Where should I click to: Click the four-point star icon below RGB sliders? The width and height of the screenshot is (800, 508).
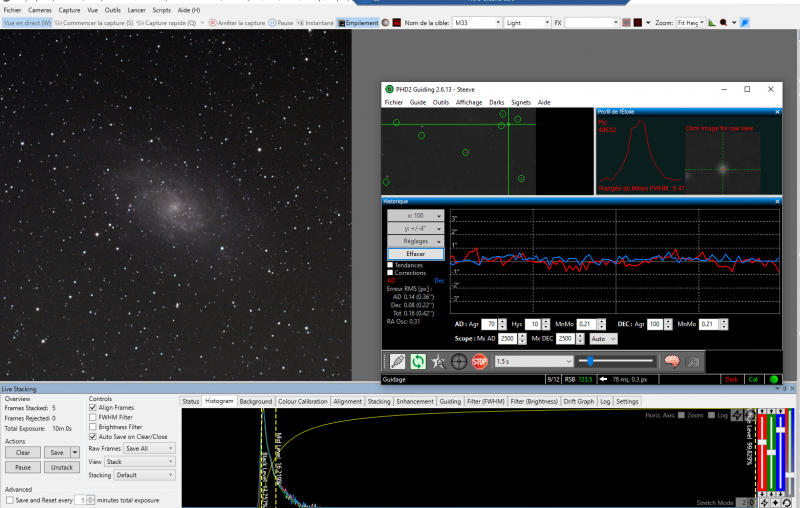(x=776, y=503)
